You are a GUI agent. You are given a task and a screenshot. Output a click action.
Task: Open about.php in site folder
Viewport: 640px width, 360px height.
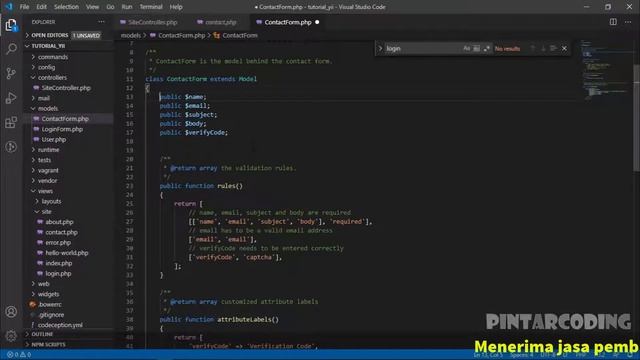pyautogui.click(x=59, y=222)
